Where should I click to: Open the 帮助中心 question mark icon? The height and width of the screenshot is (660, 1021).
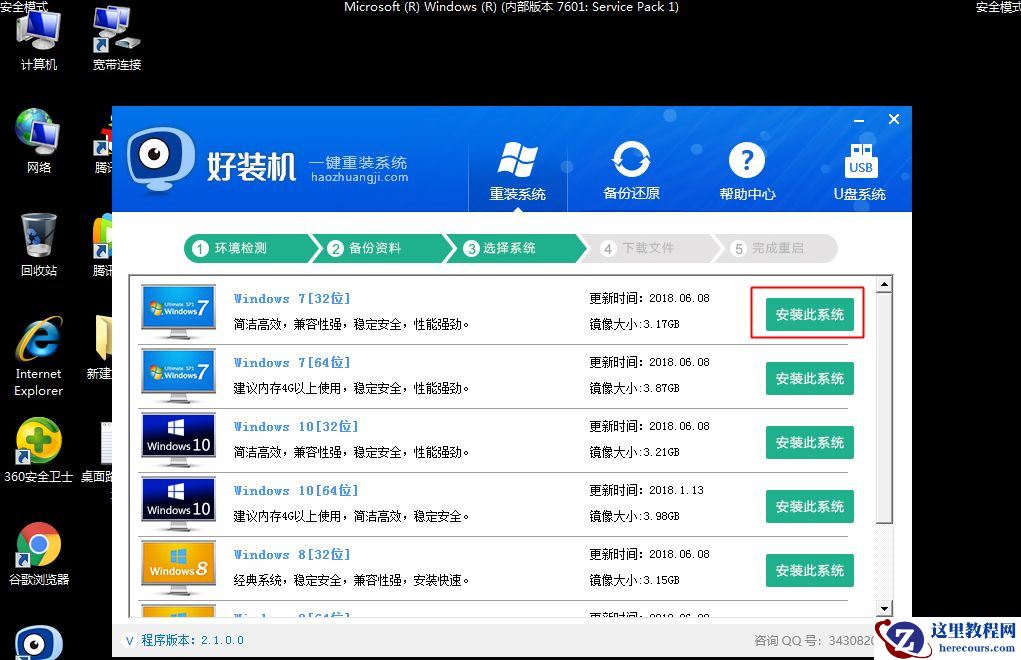(x=747, y=160)
